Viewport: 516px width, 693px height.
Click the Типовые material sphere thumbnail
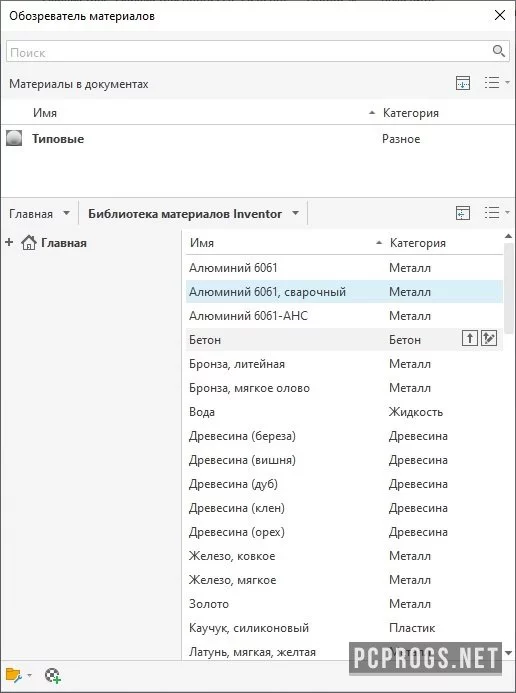[14, 138]
